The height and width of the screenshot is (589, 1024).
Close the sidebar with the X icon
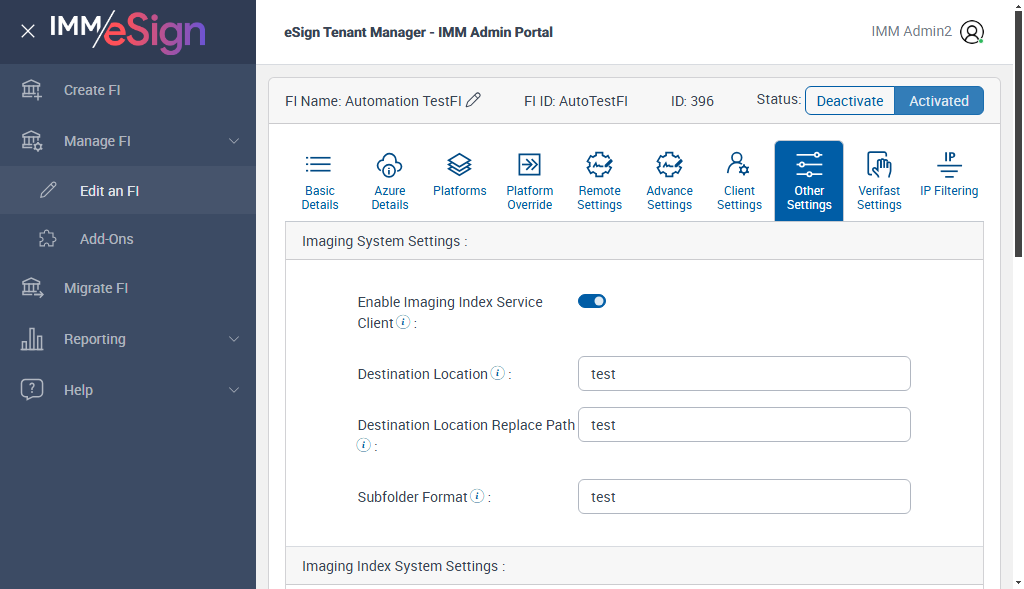(28, 31)
